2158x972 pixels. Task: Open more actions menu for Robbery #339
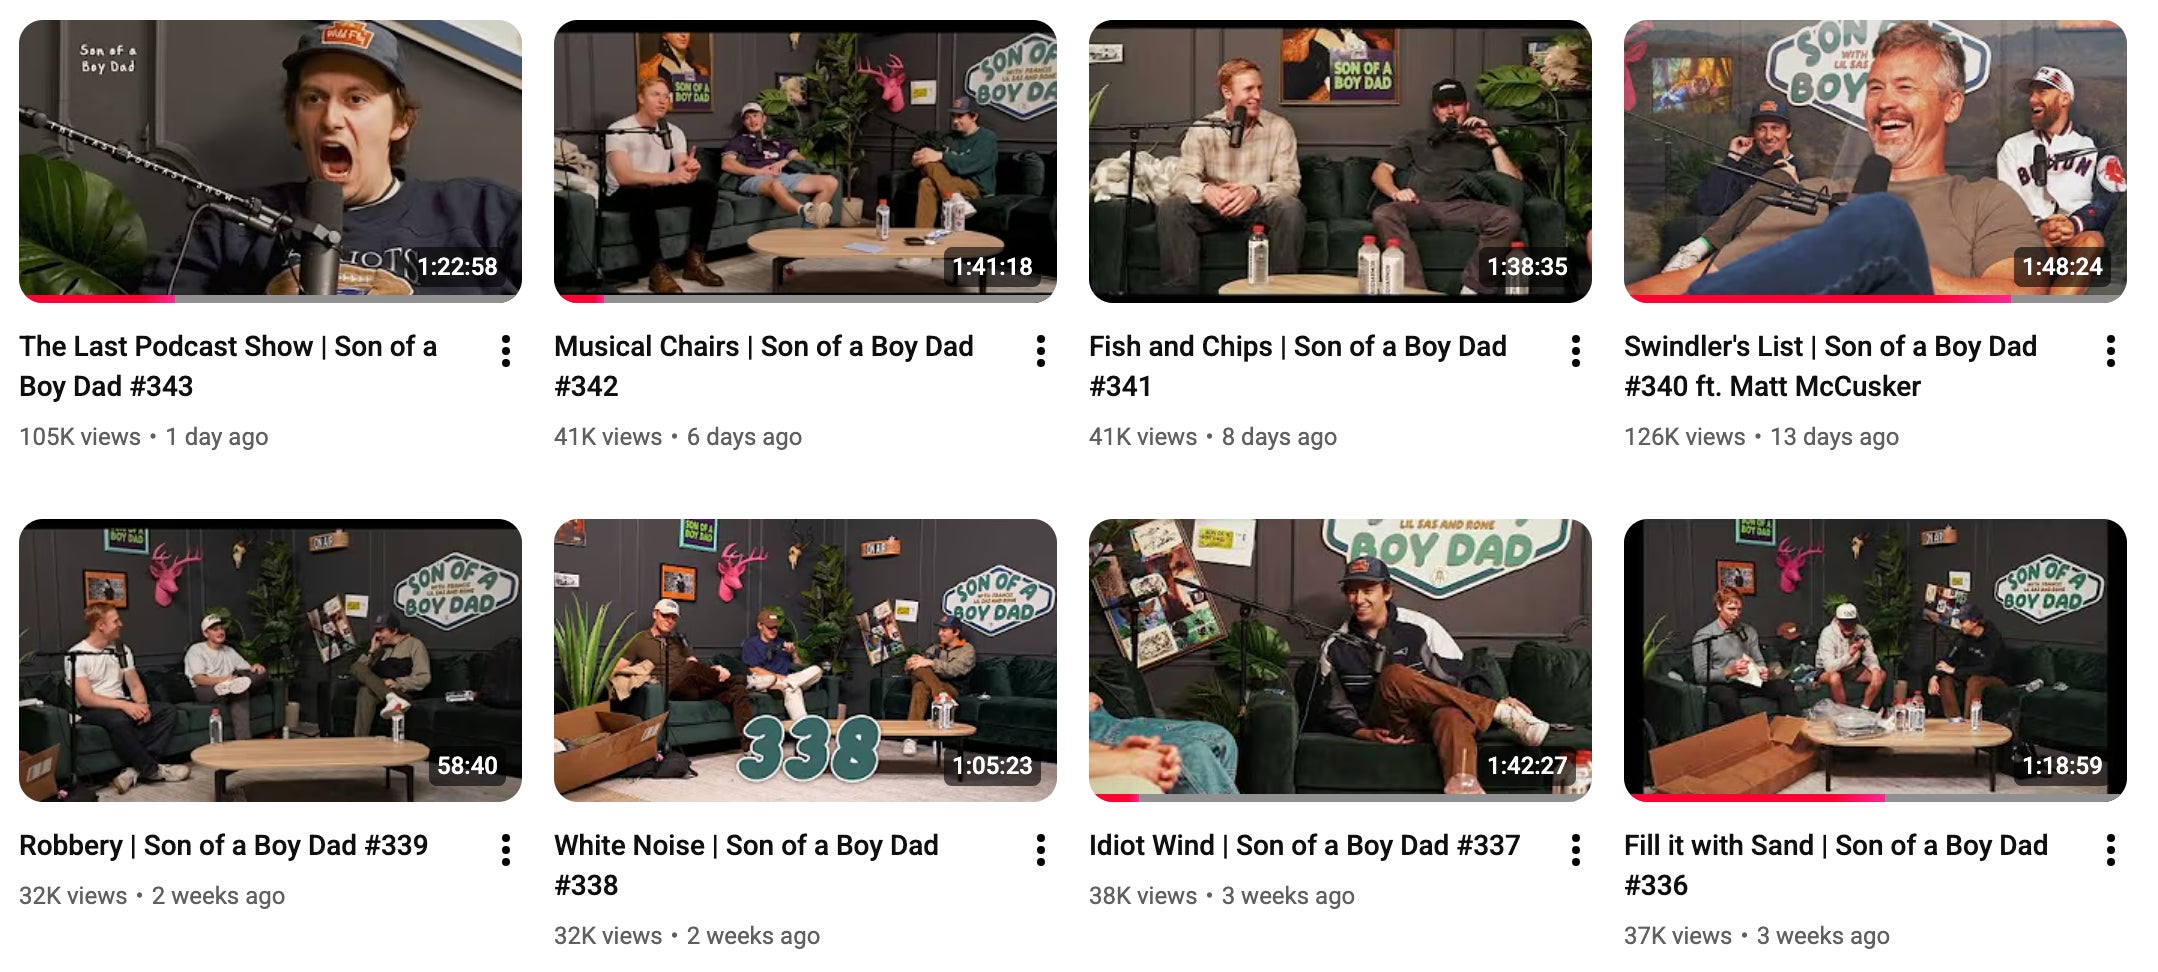[x=506, y=850]
